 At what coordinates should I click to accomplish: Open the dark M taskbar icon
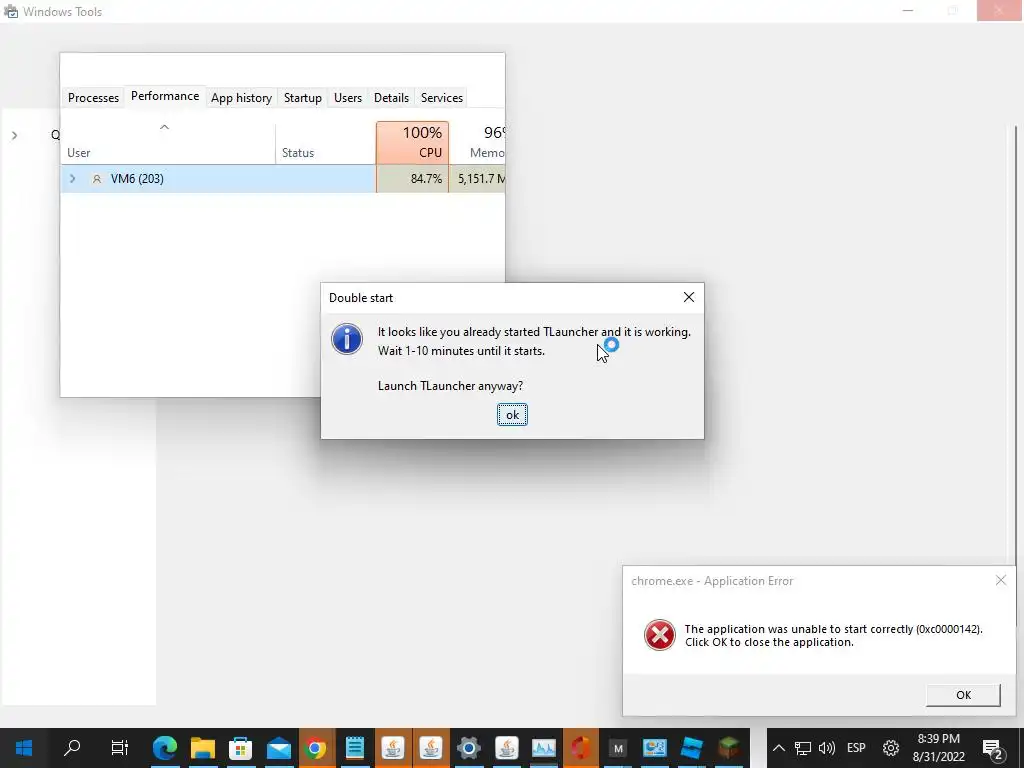point(618,748)
